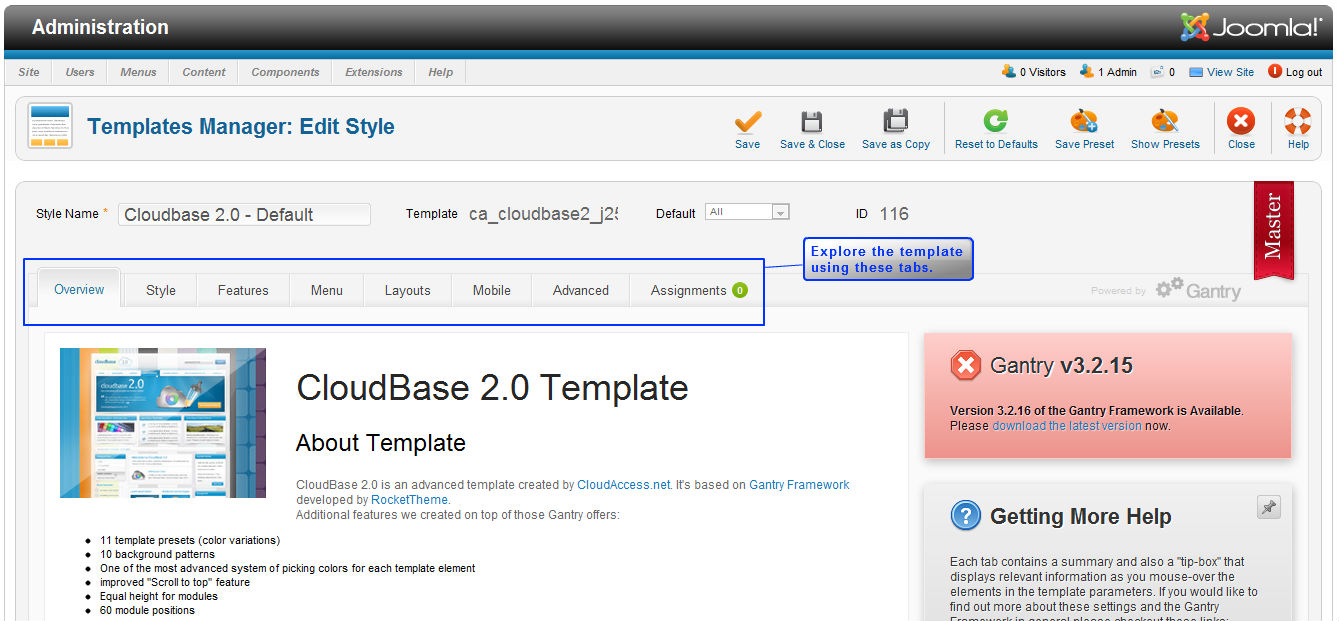Viewport: 1339px width, 621px height.
Task: Click the Reset to Defaults icon
Action: [x=996, y=122]
